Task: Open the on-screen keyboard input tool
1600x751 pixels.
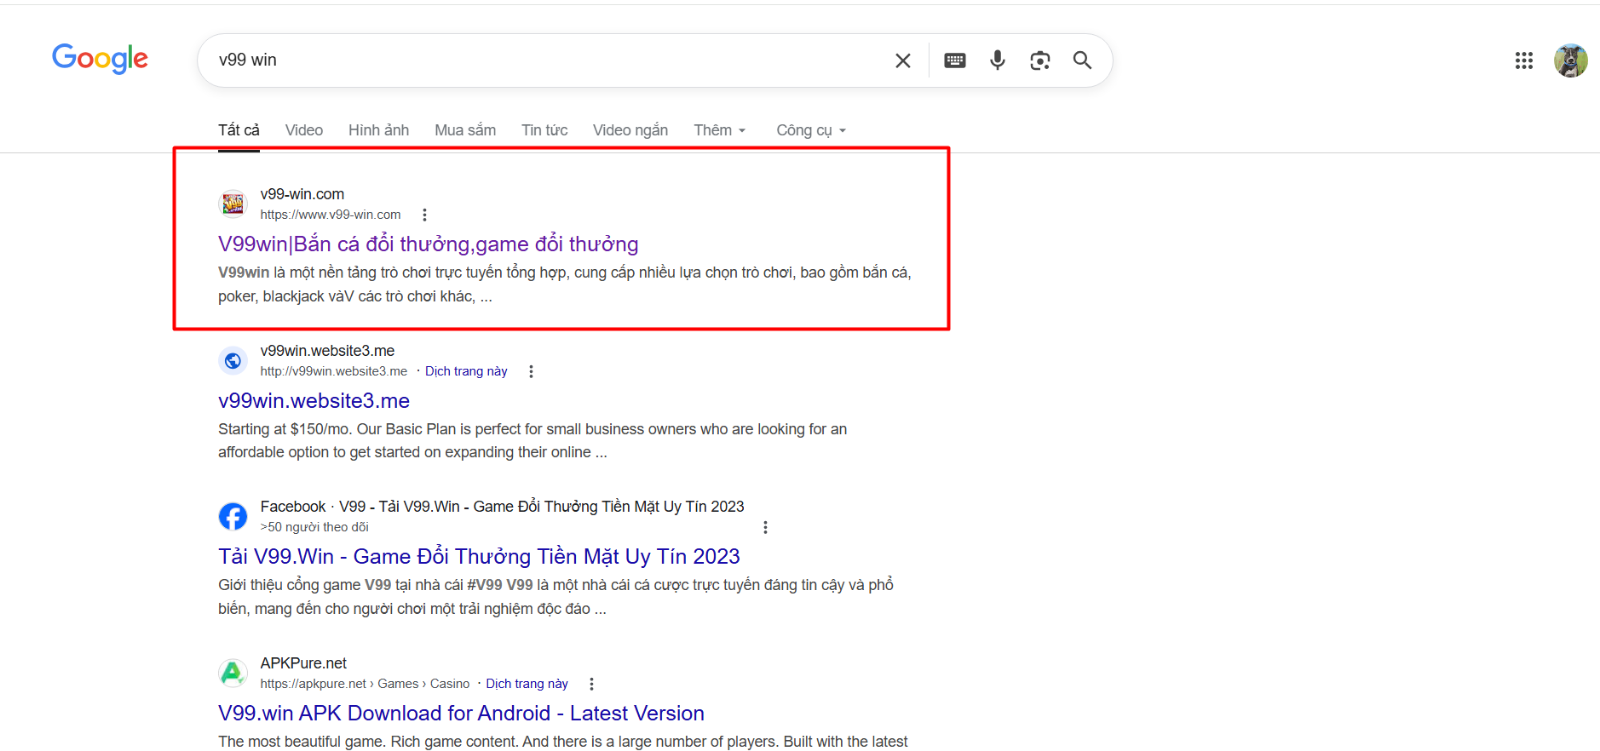Action: pyautogui.click(x=955, y=61)
